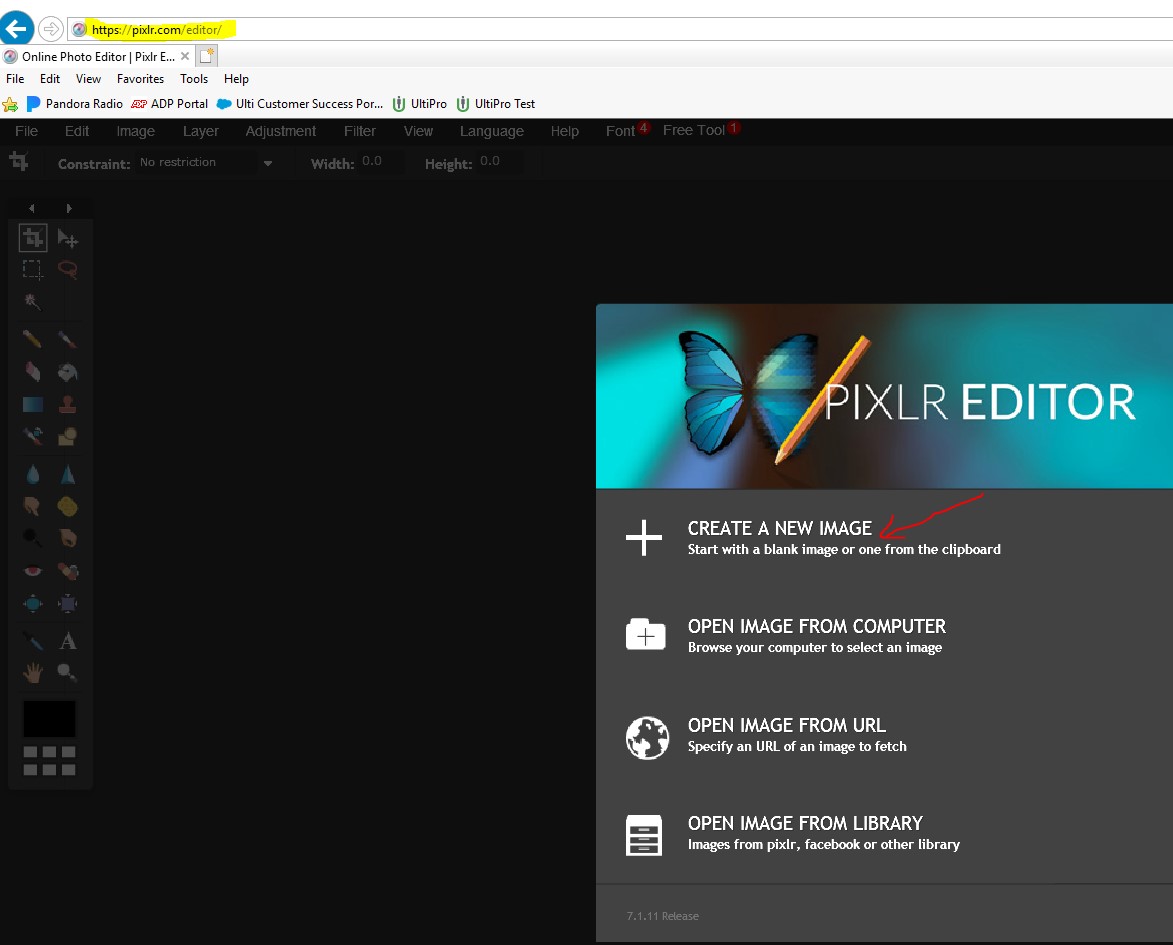Select the Clone Stamp tool

tap(67, 404)
